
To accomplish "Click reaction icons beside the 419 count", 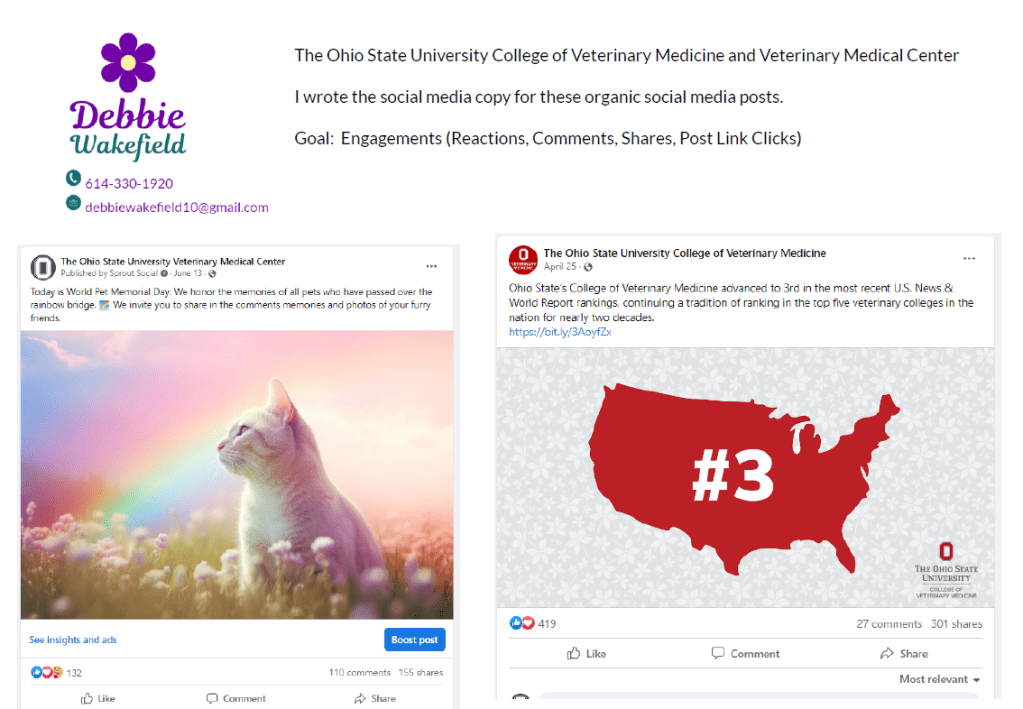I will (x=522, y=623).
